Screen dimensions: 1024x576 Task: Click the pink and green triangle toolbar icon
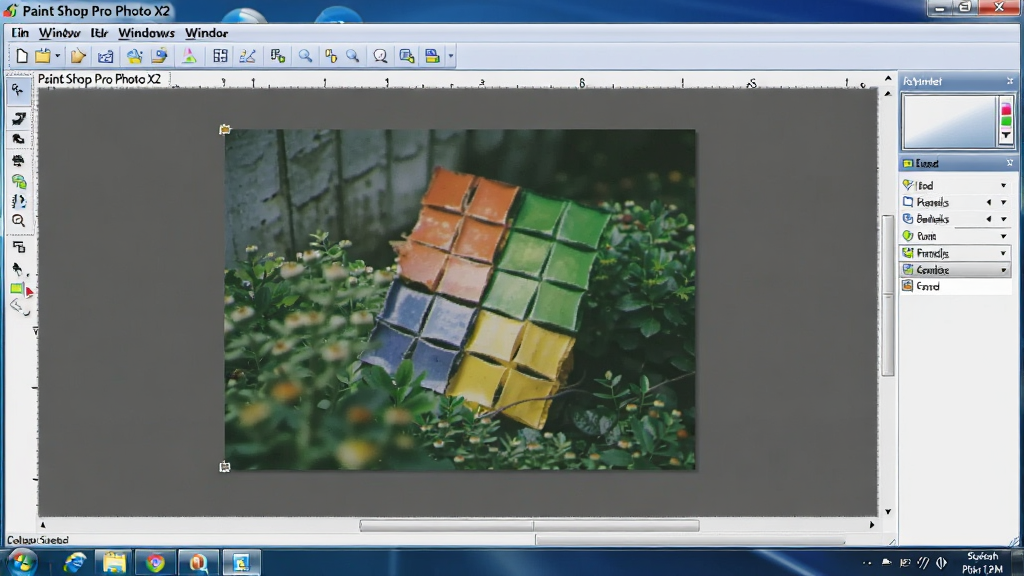pyautogui.click(x=189, y=56)
